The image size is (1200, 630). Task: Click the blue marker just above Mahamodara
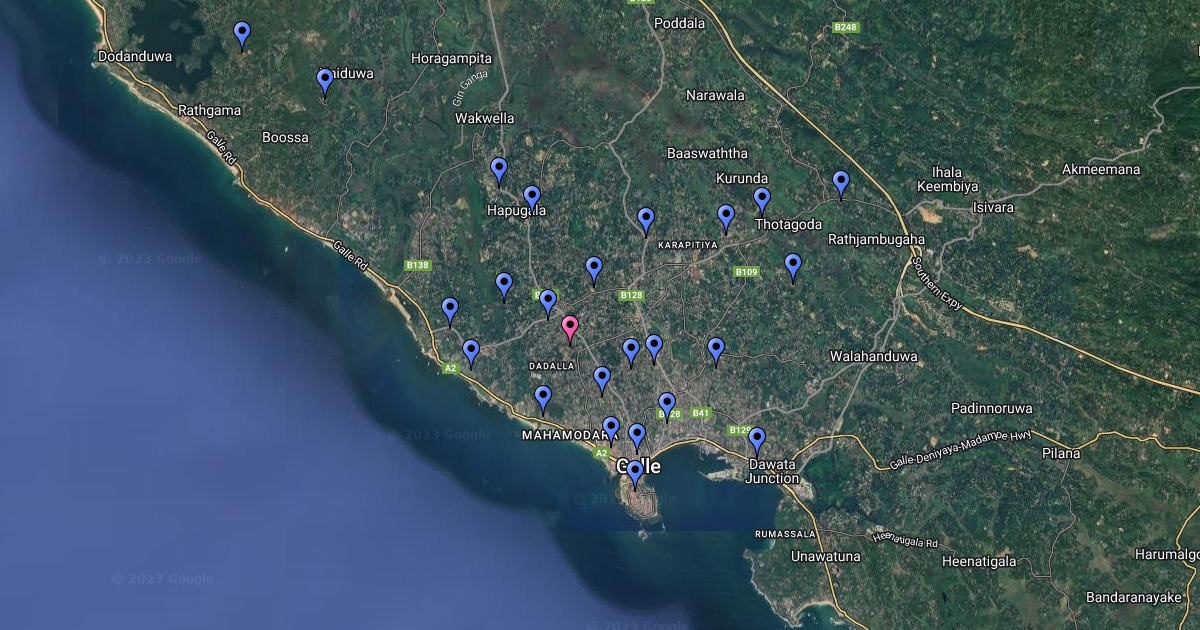[x=543, y=398]
